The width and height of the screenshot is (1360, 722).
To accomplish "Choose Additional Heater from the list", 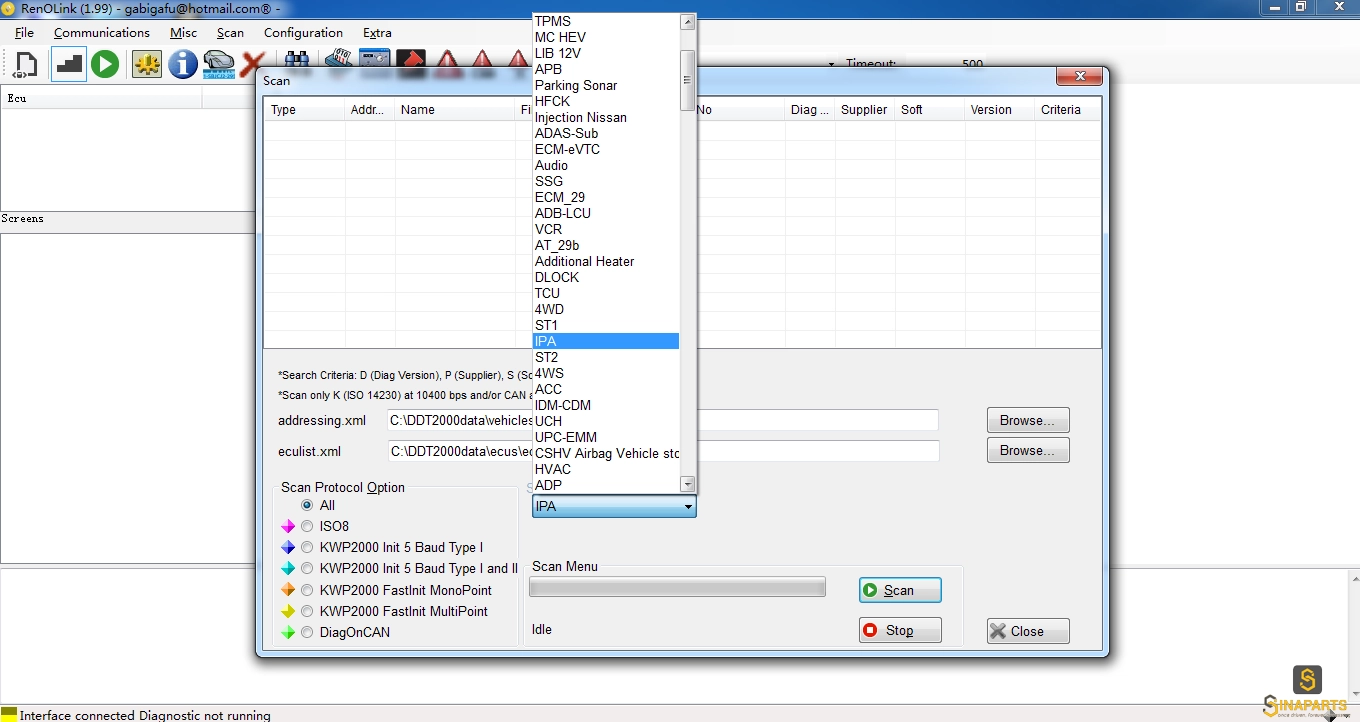I will coord(606,261).
